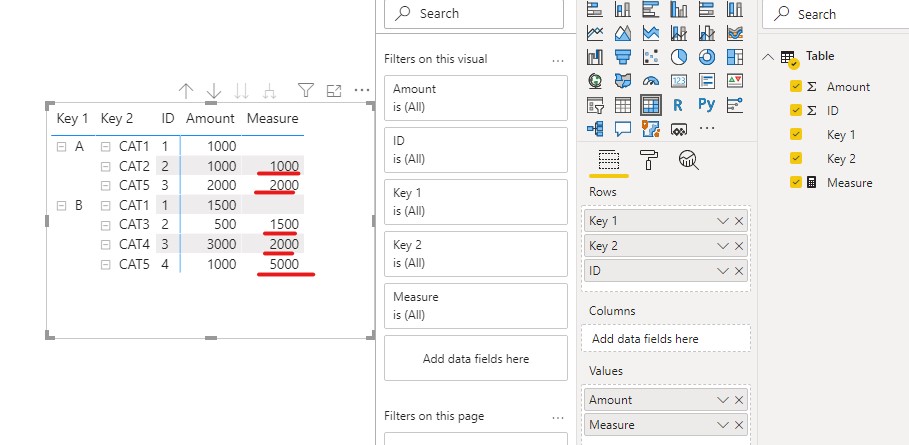
Task: Click the Fields pane Search box
Action: 835,14
